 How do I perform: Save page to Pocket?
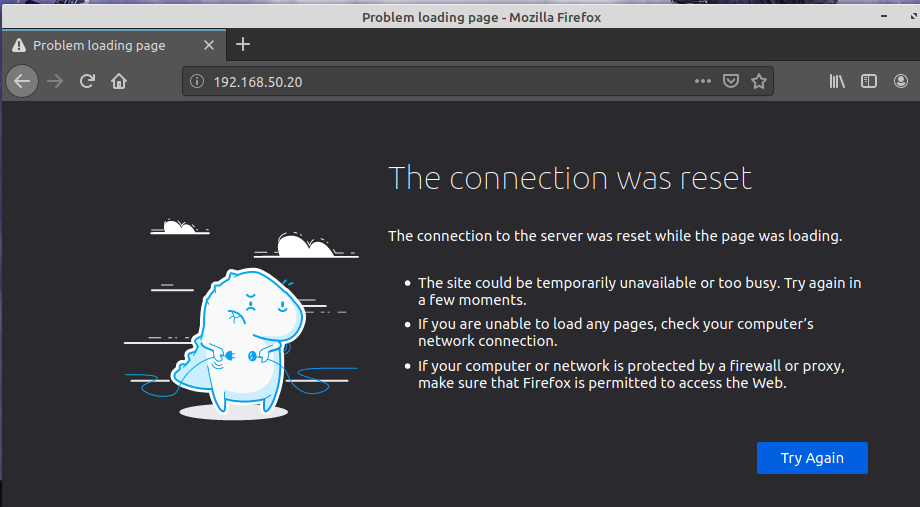731,81
